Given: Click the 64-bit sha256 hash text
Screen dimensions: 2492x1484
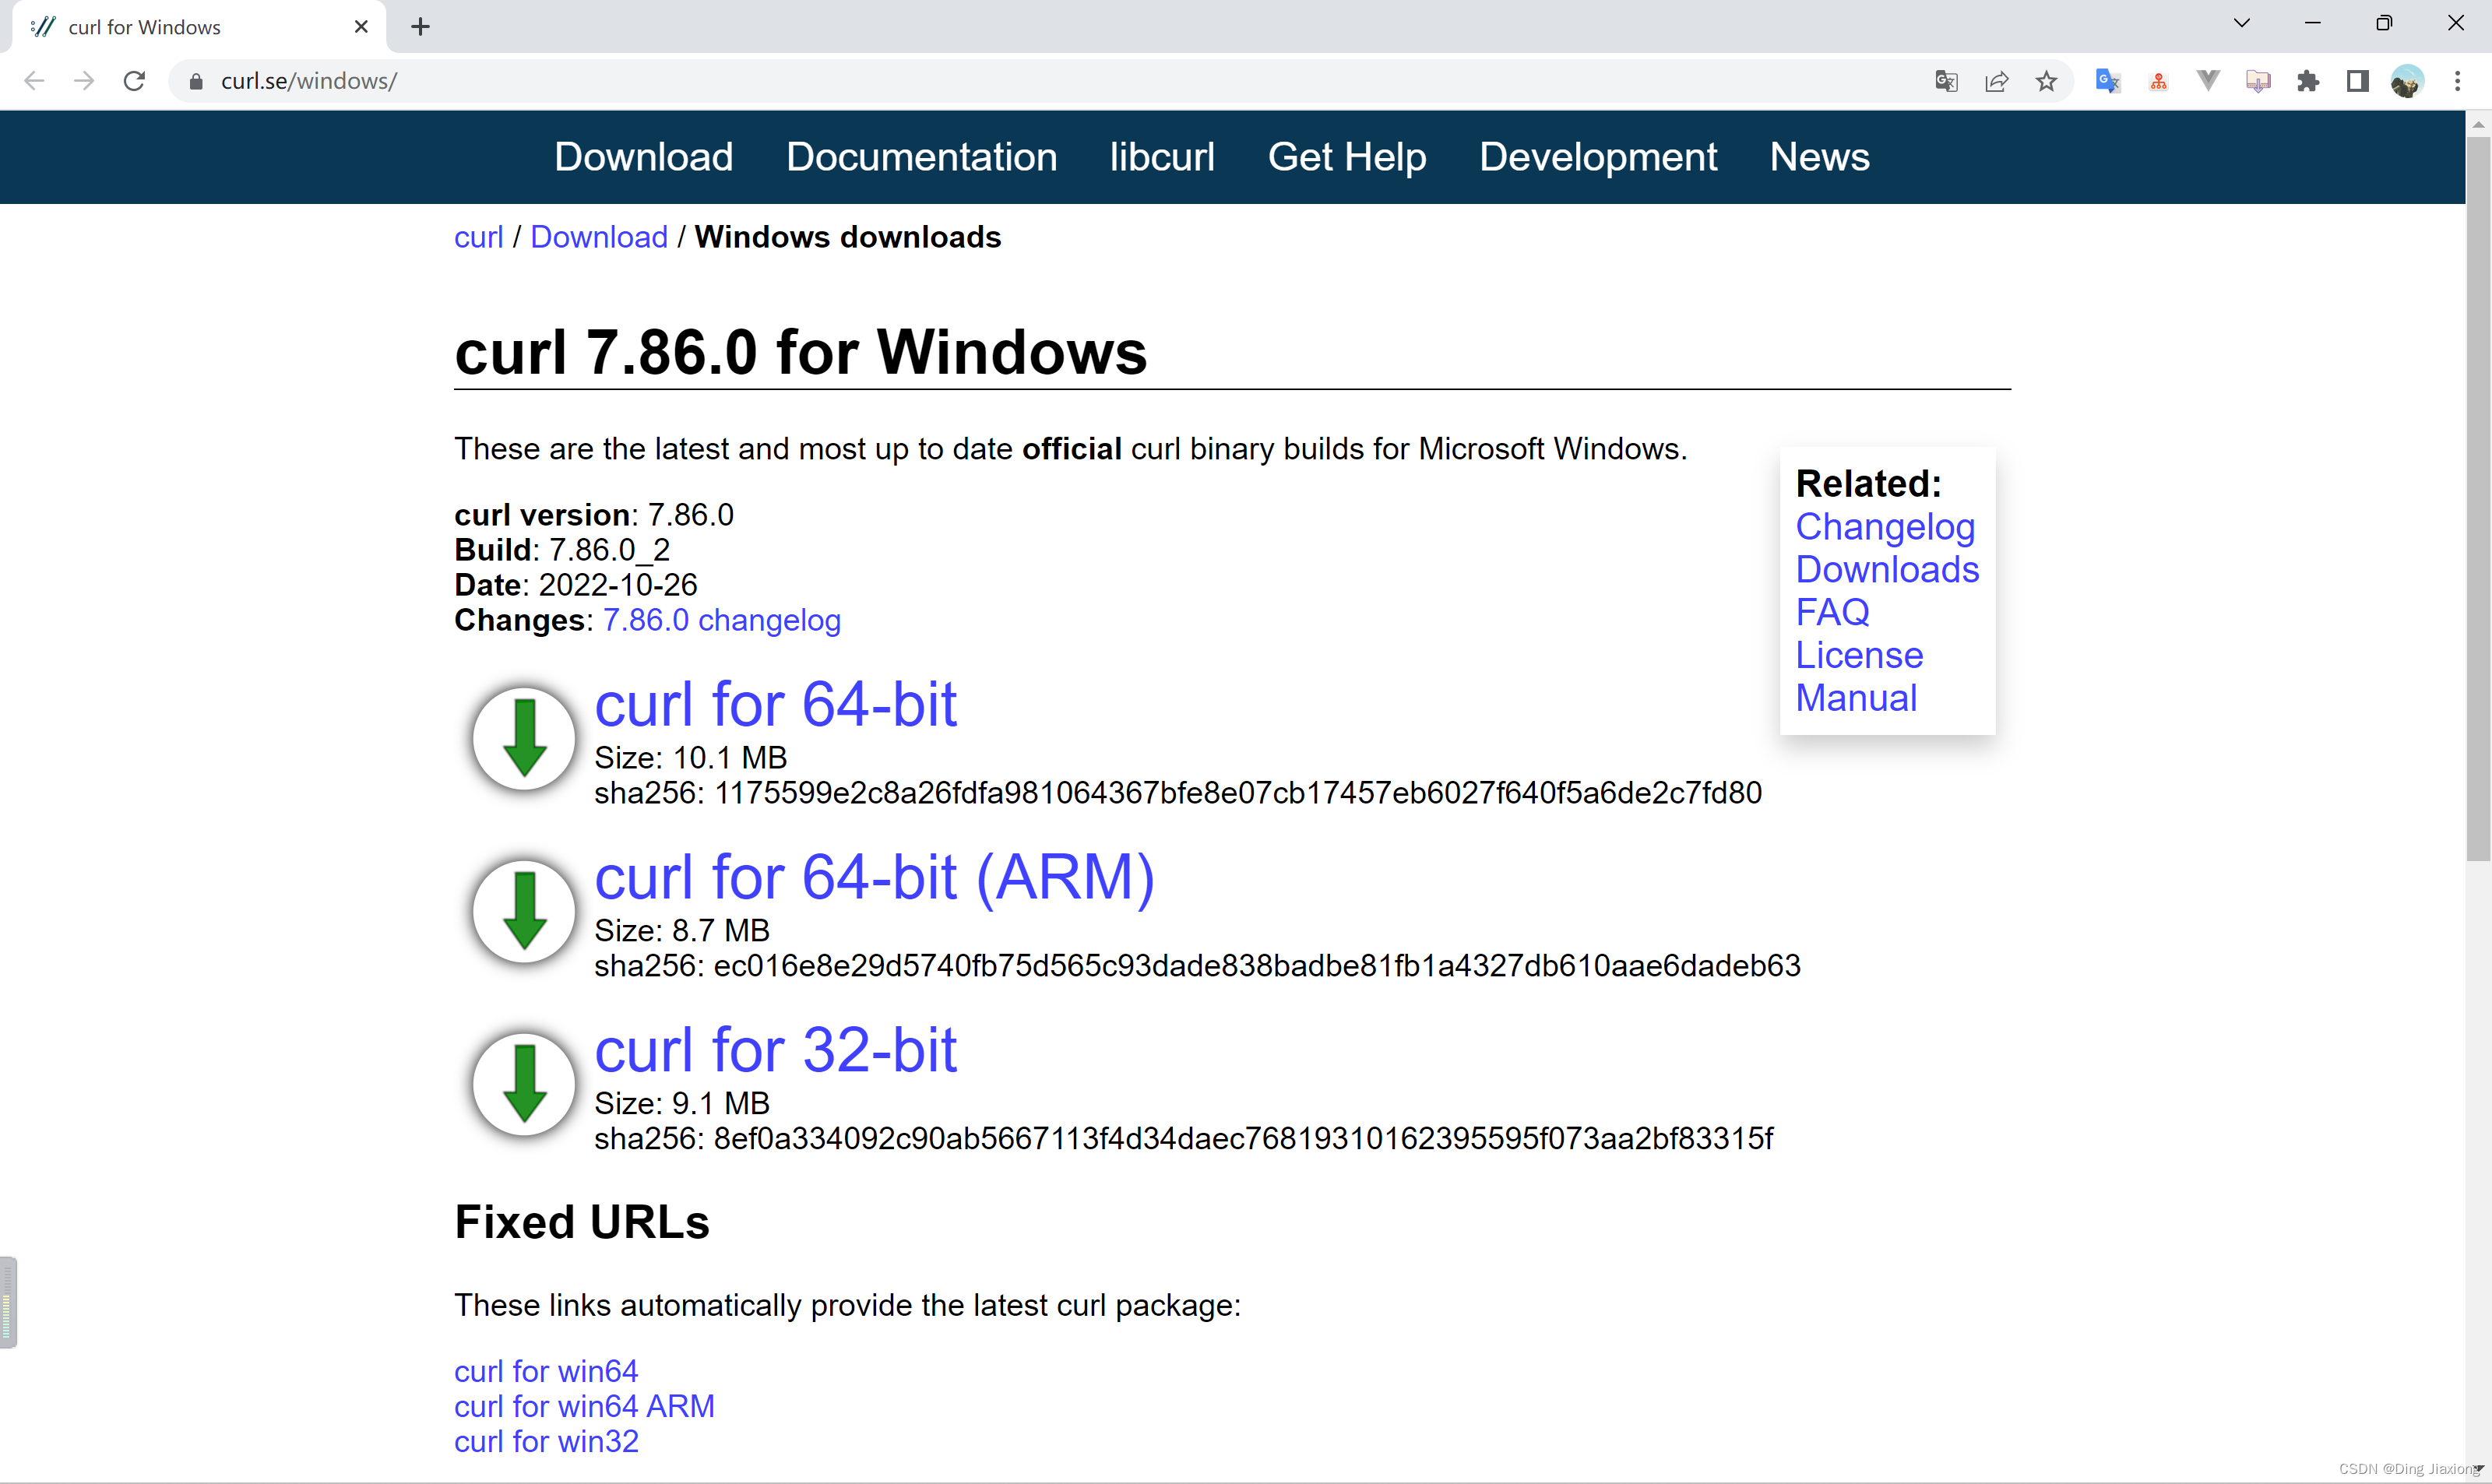Looking at the screenshot, I should [1178, 793].
